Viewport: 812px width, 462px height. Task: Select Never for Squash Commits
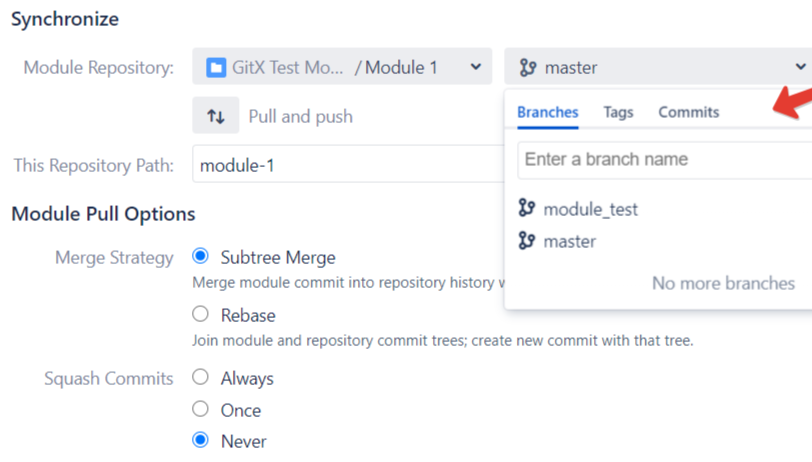click(200, 441)
